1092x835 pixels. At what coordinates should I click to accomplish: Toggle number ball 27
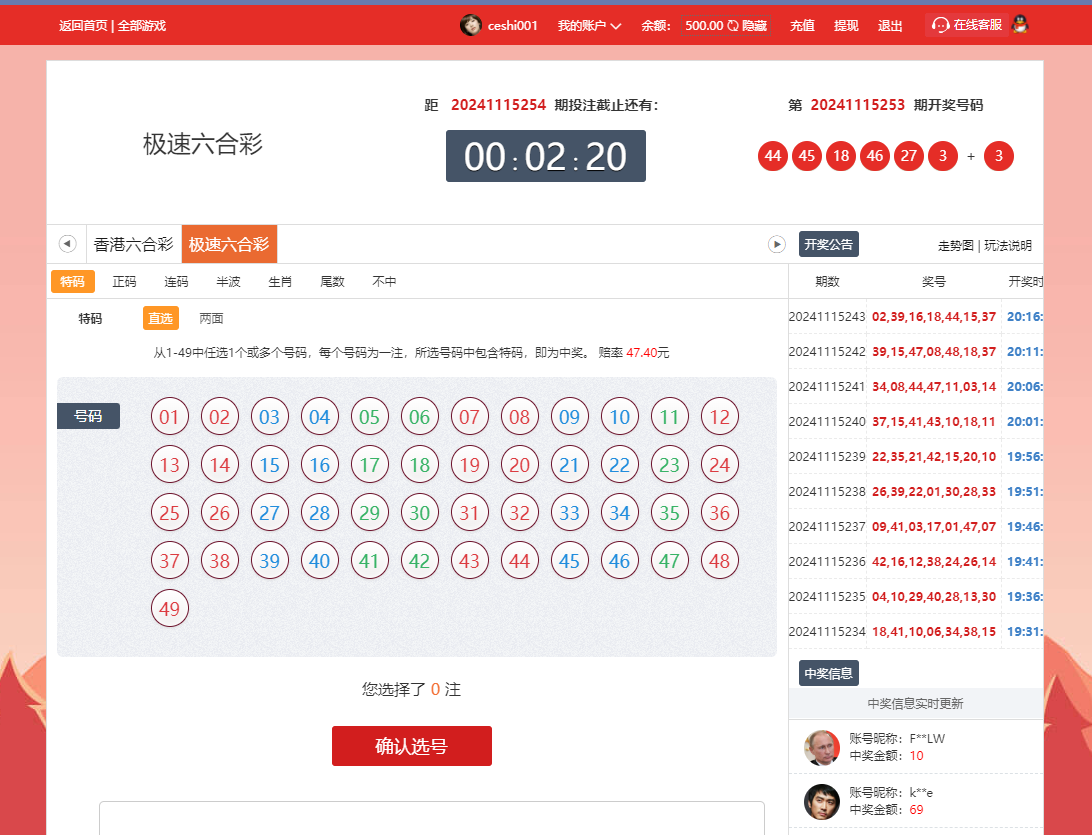point(269,513)
